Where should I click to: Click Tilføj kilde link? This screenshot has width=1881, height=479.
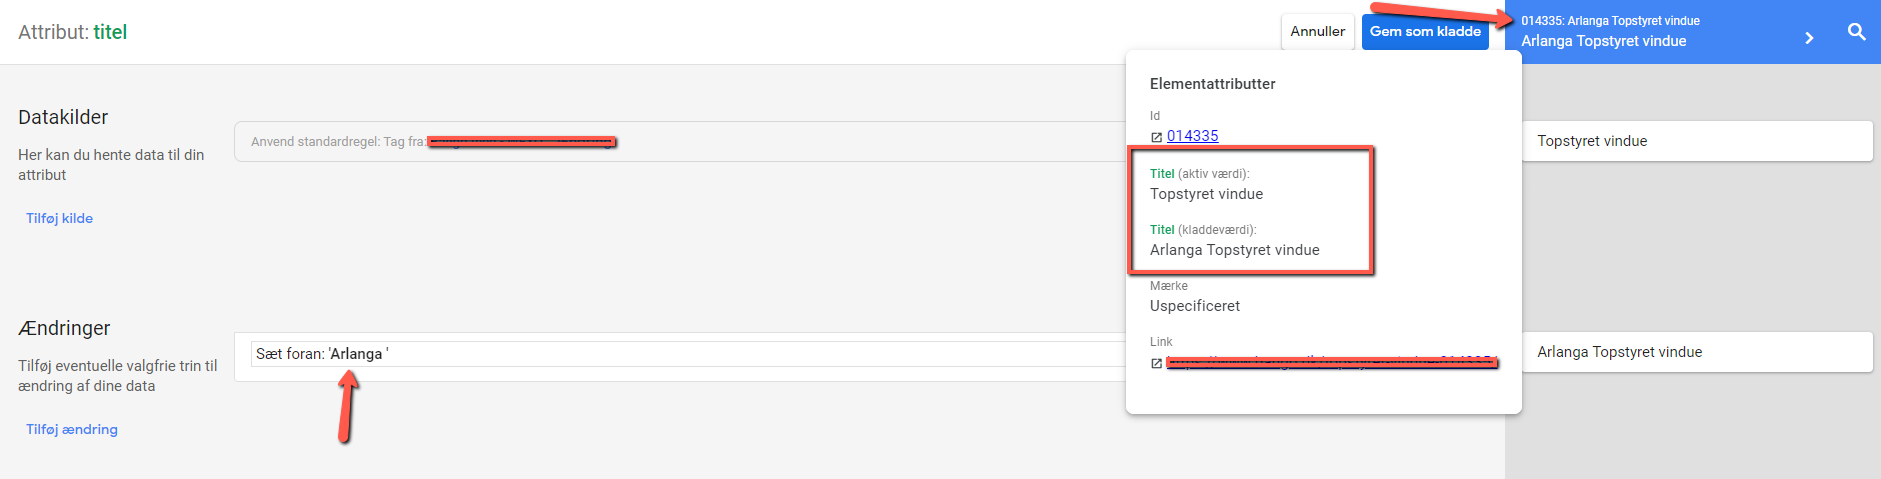tap(59, 218)
